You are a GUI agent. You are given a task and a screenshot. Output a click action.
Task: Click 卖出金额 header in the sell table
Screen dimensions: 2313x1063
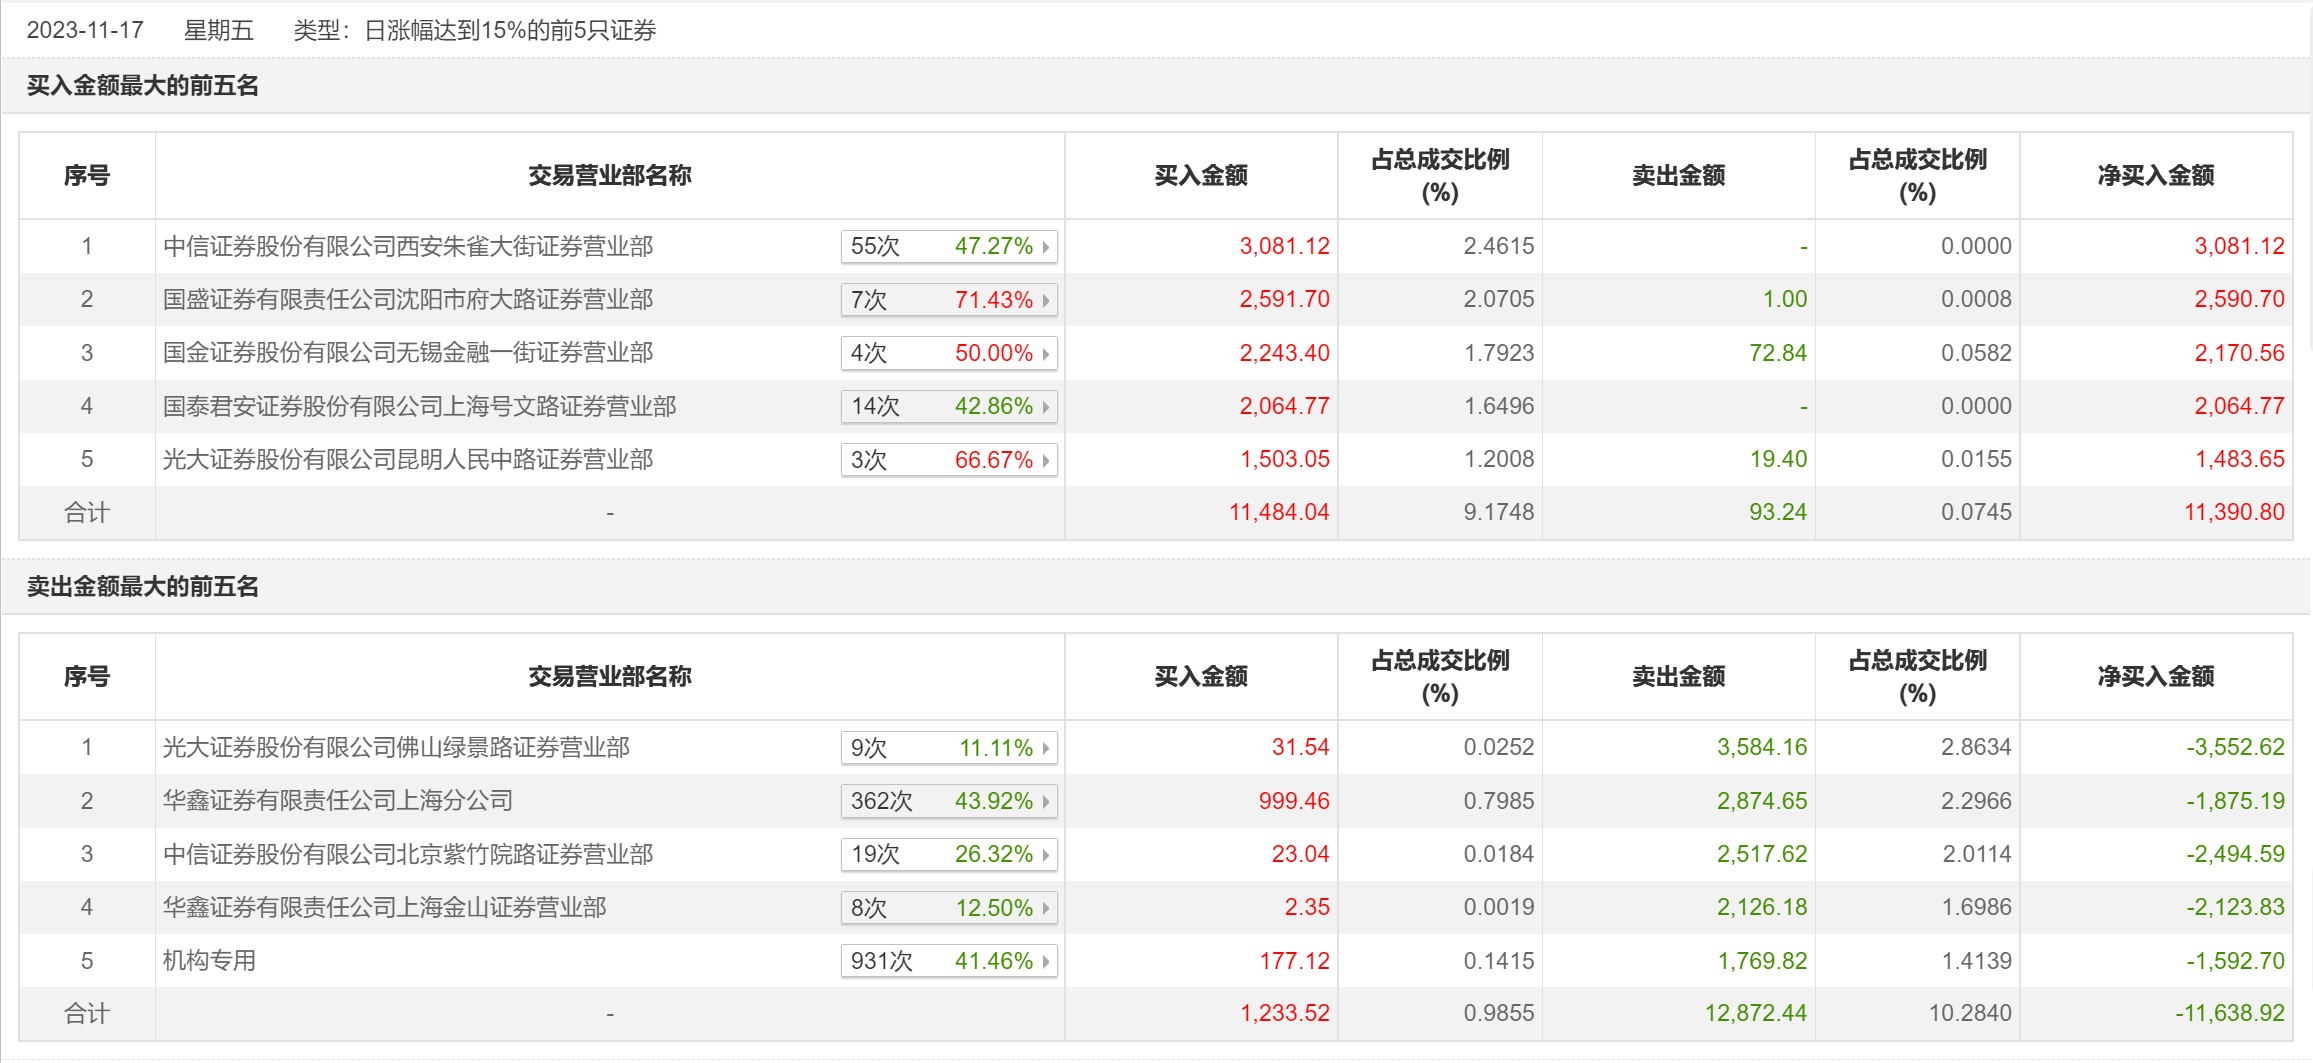click(1678, 677)
